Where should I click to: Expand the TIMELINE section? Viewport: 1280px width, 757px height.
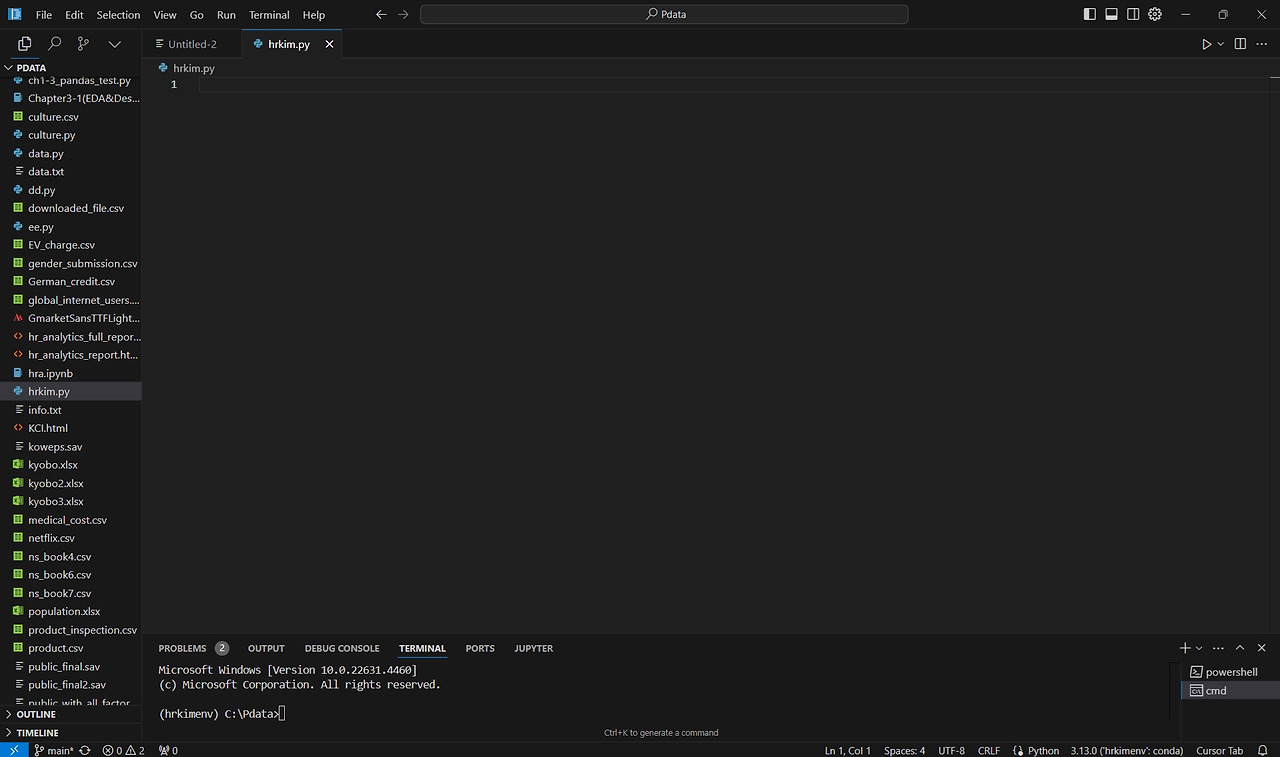pyautogui.click(x=70, y=733)
